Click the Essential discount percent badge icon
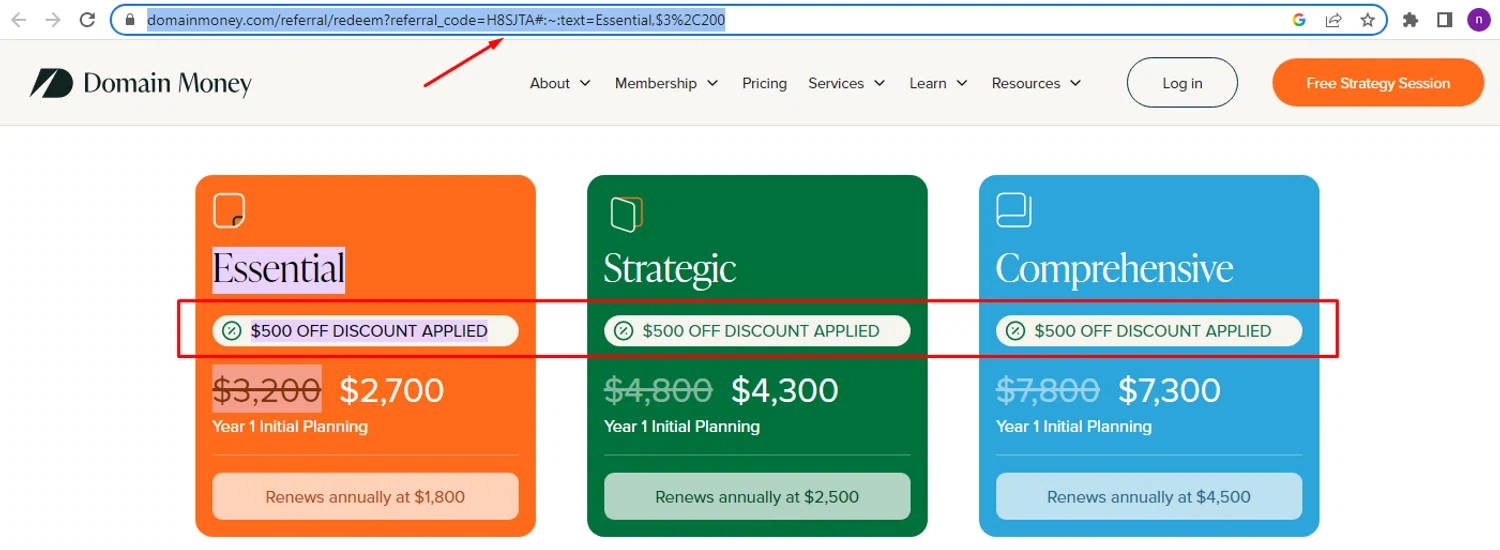This screenshot has width=1500, height=550. (232, 331)
